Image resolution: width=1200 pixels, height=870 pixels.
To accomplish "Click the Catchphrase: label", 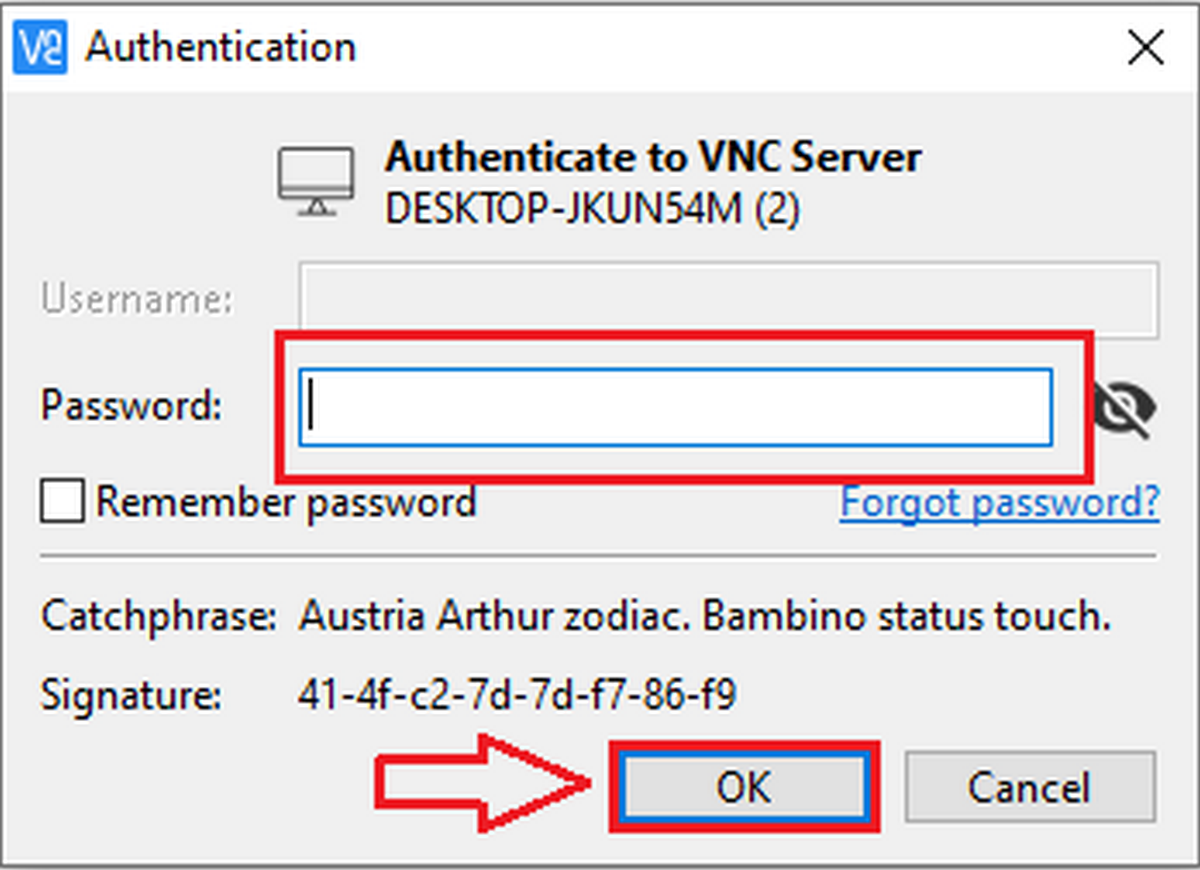I will [158, 617].
